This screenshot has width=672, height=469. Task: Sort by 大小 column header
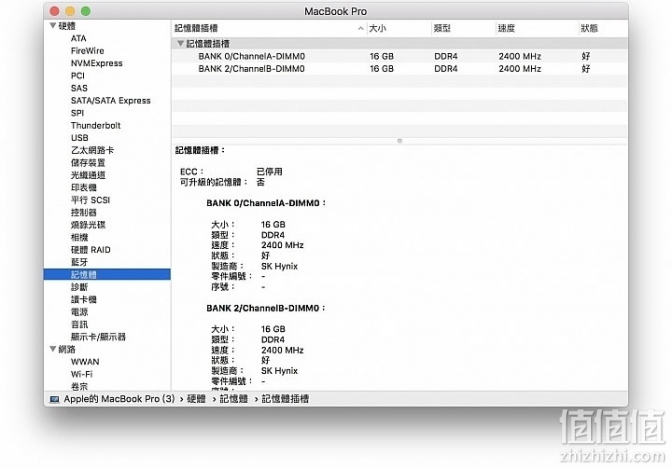click(378, 28)
